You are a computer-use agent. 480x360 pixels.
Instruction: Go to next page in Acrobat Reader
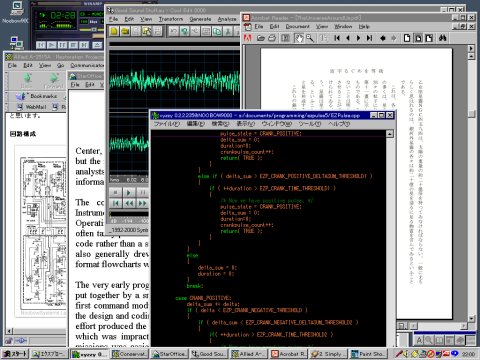pyautogui.click(x=359, y=38)
